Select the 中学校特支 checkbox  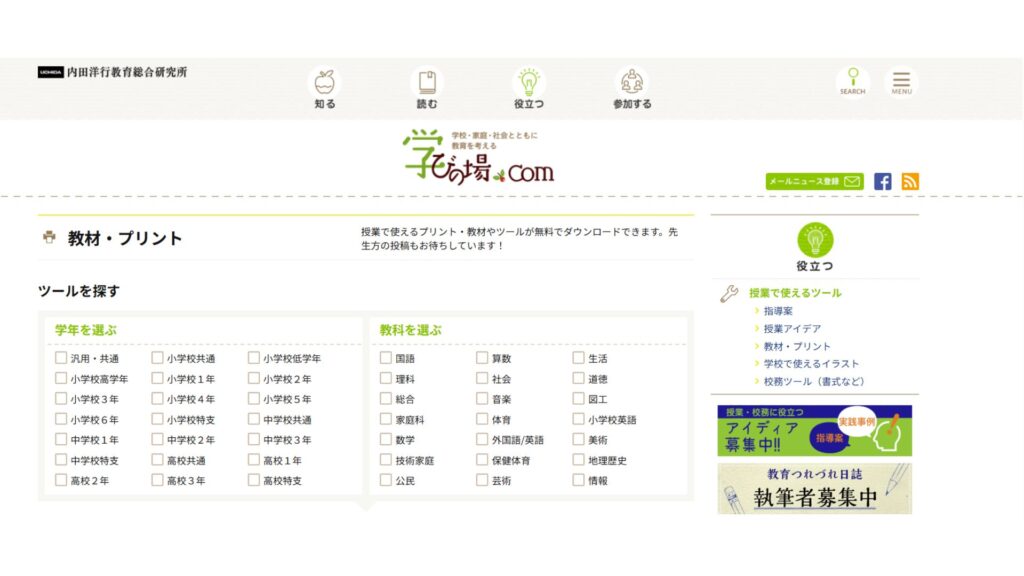pos(61,460)
